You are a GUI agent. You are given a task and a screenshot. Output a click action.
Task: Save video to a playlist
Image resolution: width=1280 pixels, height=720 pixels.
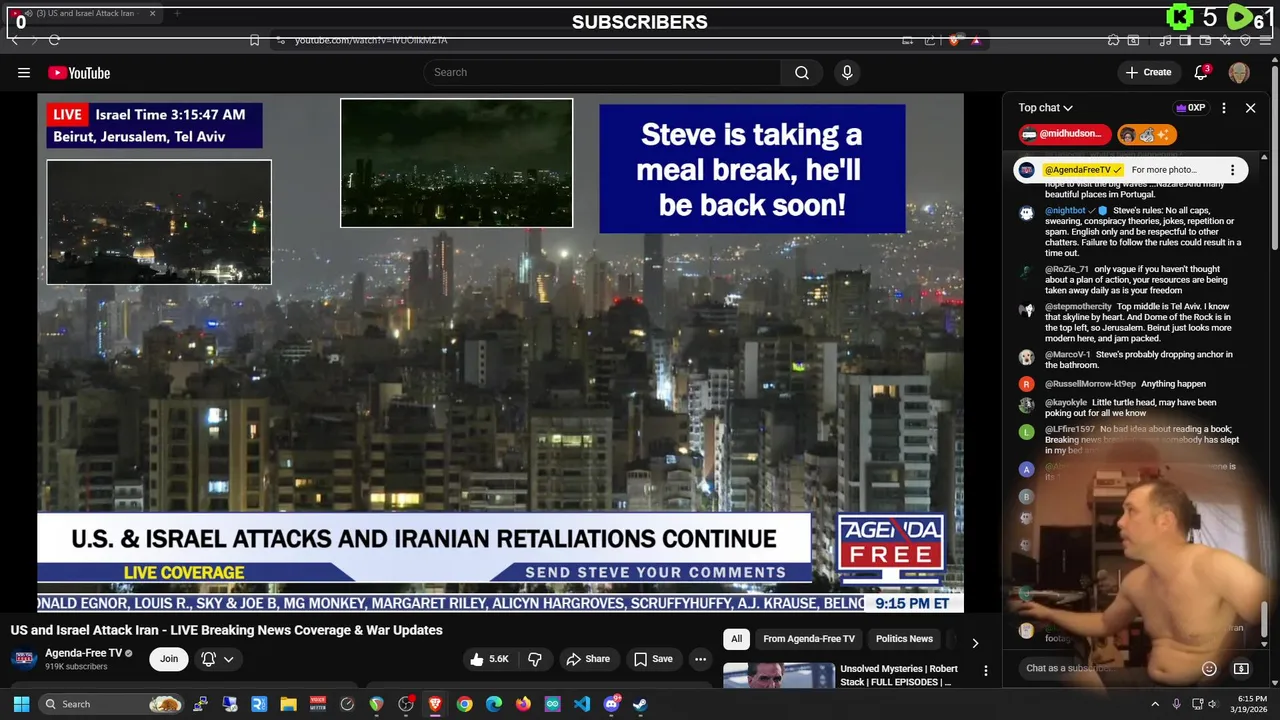pyautogui.click(x=653, y=659)
